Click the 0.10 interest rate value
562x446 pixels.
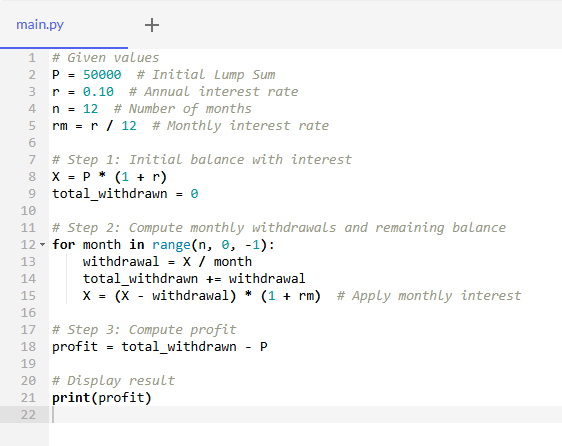98,92
